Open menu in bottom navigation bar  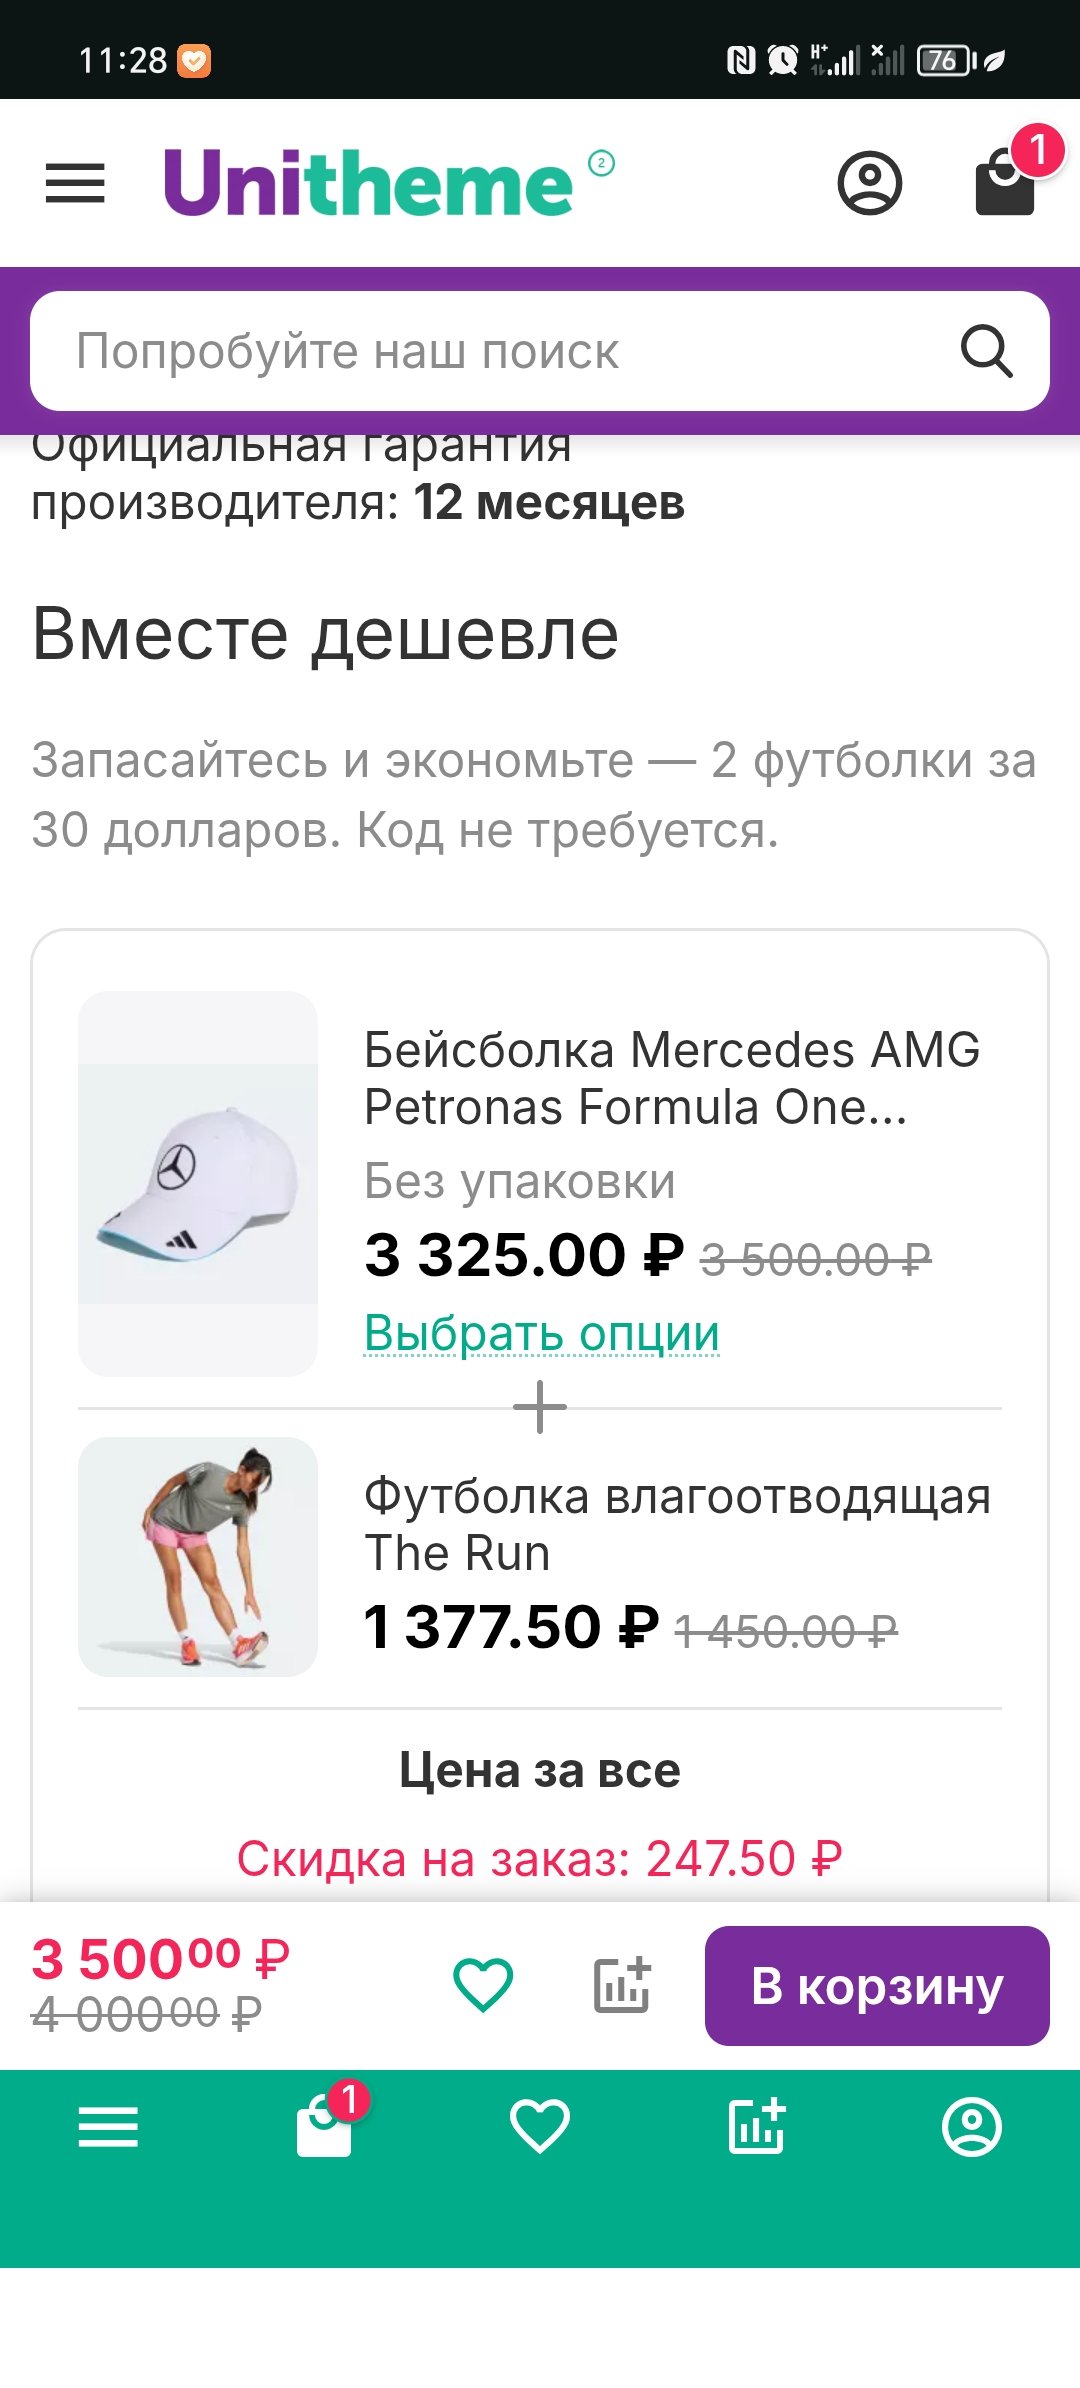108,2126
